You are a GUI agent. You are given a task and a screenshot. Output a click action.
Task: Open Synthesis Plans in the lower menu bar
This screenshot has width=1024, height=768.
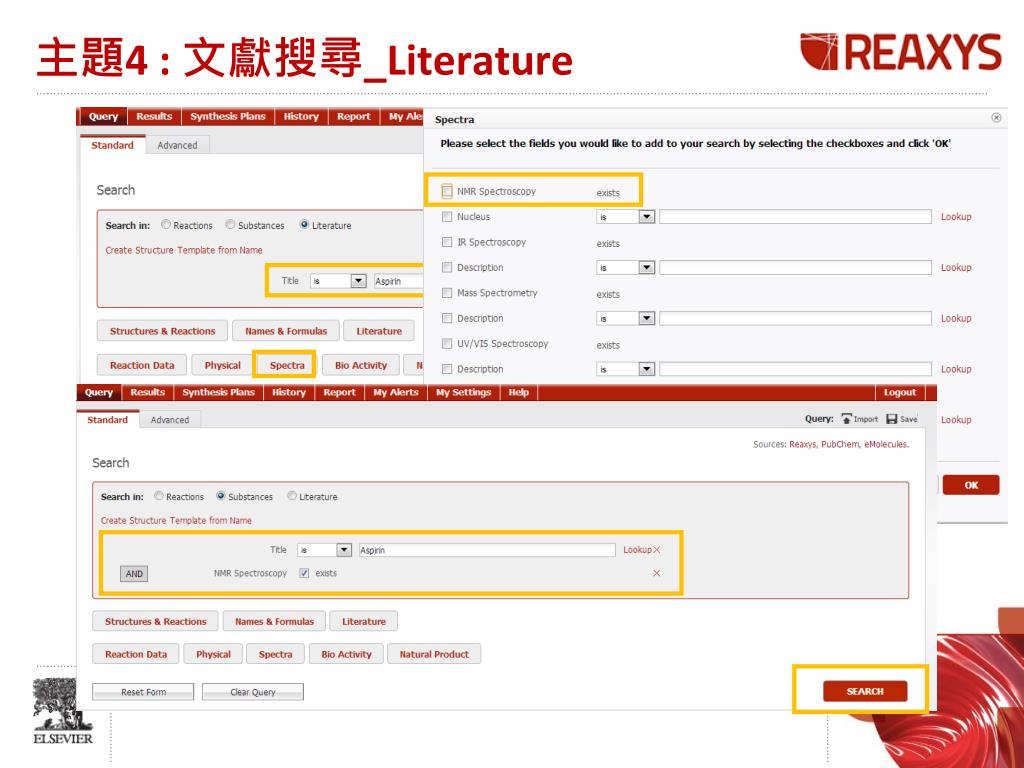218,392
